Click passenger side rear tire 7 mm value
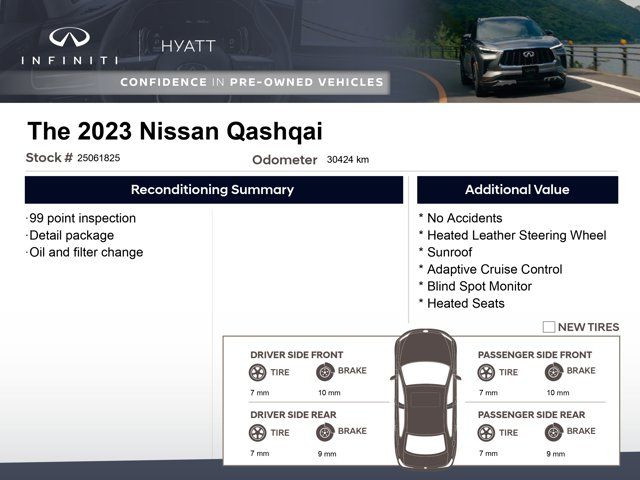This screenshot has height=480, width=640. pyautogui.click(x=488, y=453)
